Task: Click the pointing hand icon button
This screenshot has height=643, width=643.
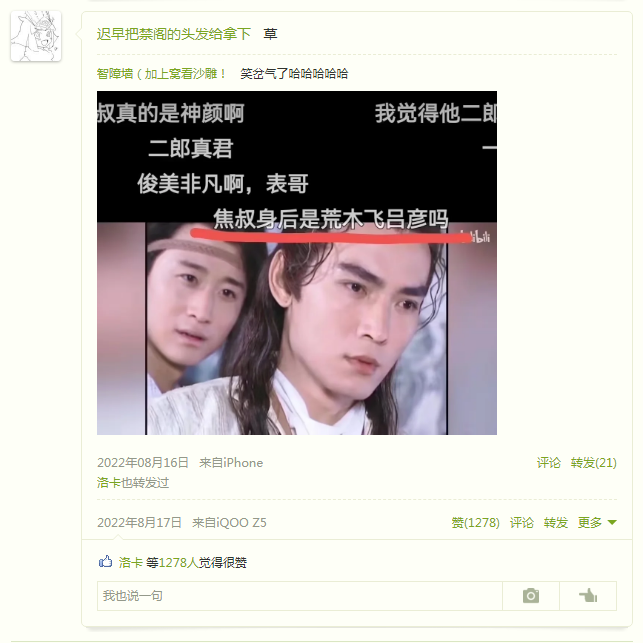Action: (588, 595)
